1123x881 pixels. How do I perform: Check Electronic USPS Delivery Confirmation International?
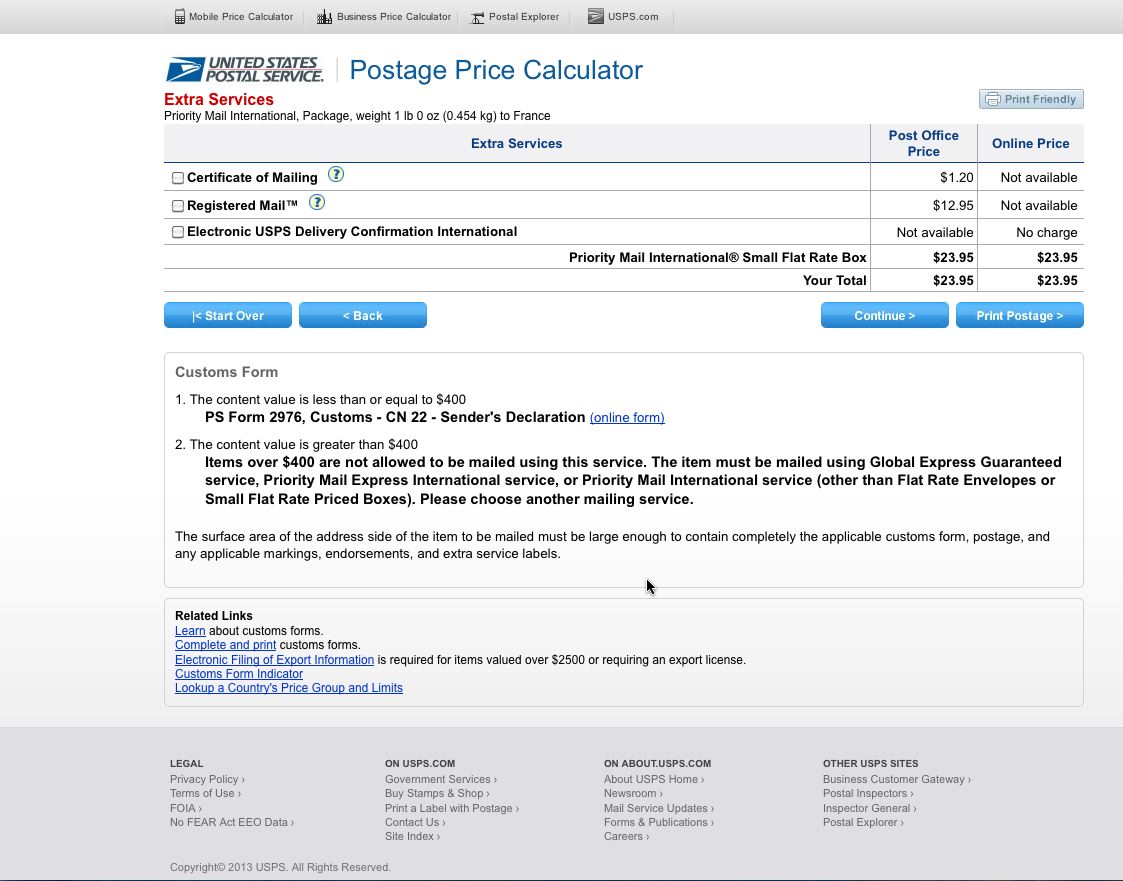[178, 232]
